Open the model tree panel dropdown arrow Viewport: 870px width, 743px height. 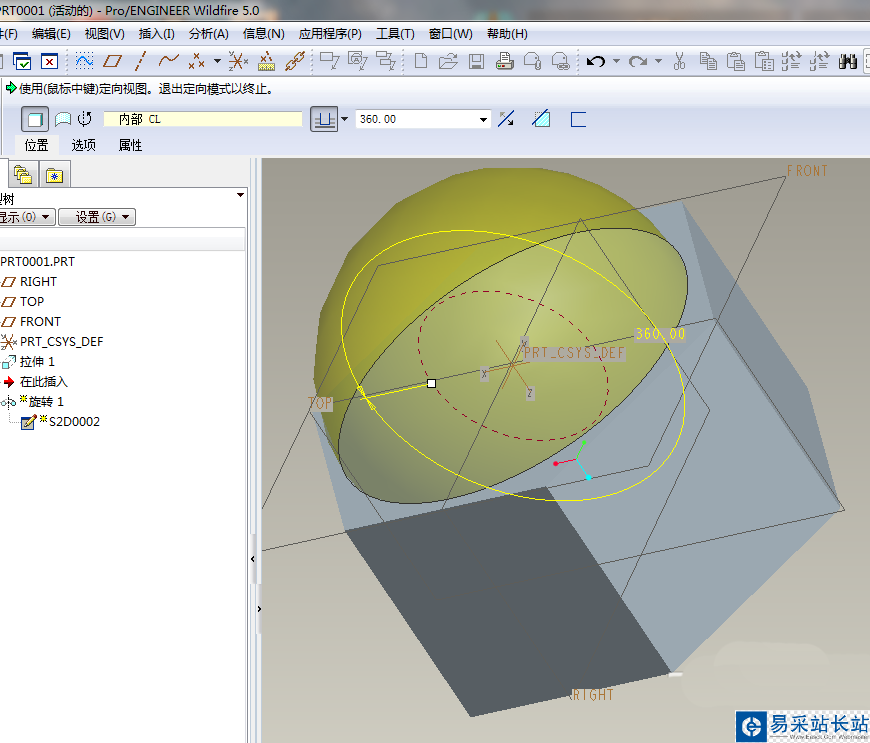[240, 195]
